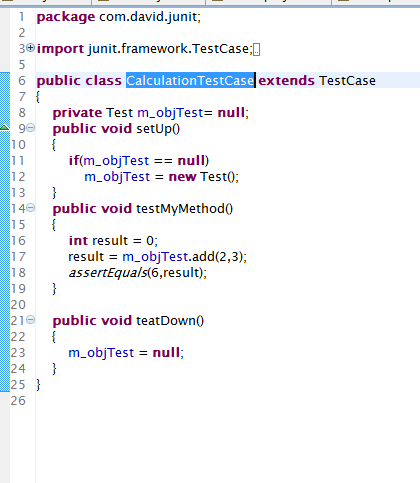
Task: Click the highlighted CalculationTestCase class name
Action: coord(190,81)
